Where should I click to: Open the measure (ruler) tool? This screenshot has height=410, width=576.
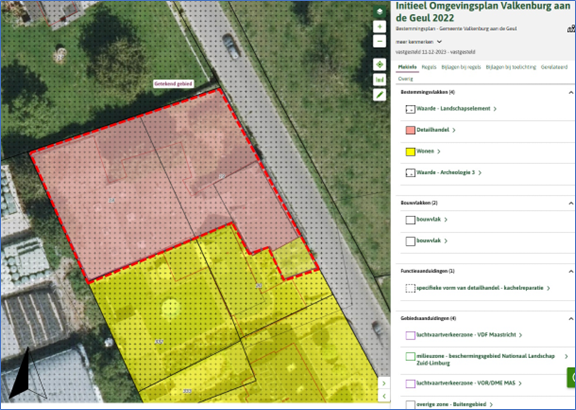(x=379, y=80)
